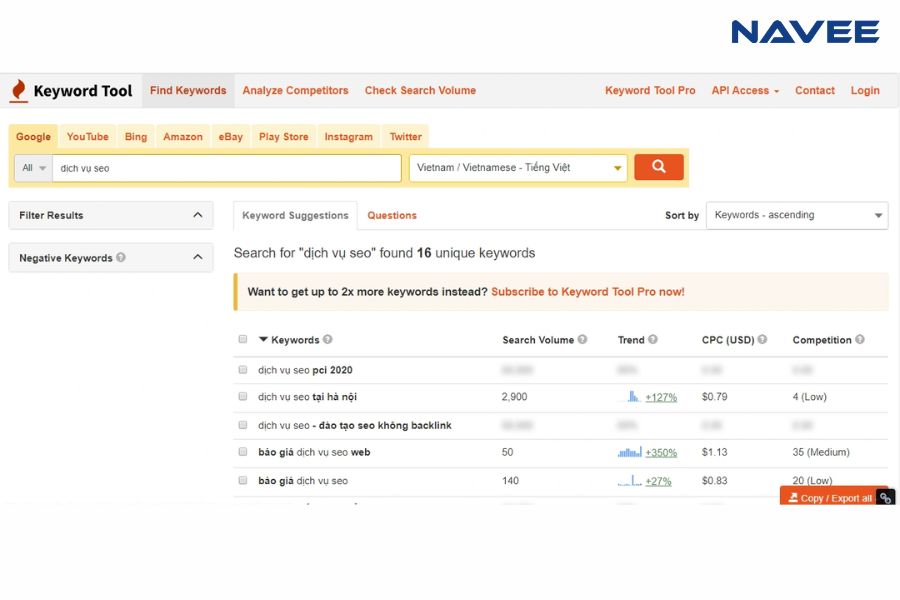This screenshot has height=600, width=900.
Task: Open the Questions tab
Action: coord(392,215)
